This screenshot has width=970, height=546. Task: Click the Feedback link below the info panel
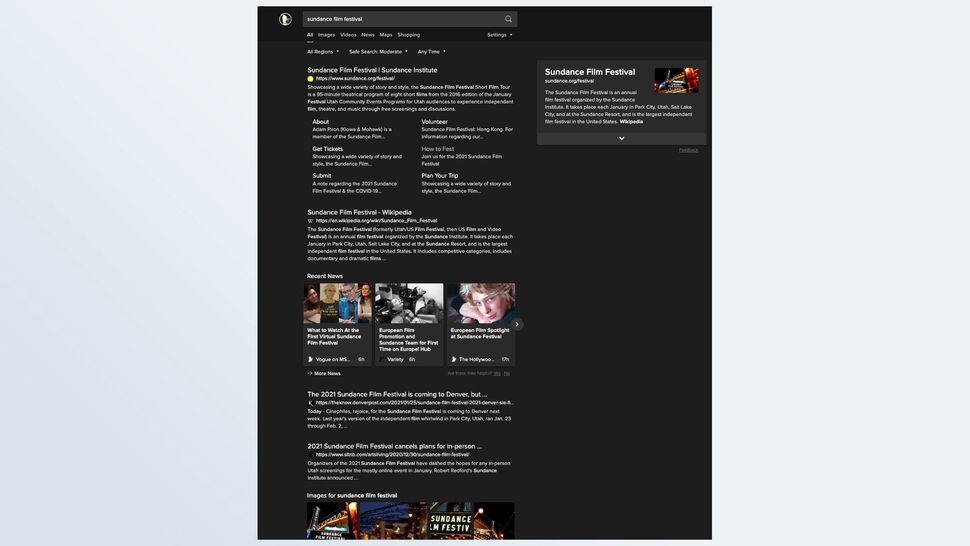[x=688, y=150]
